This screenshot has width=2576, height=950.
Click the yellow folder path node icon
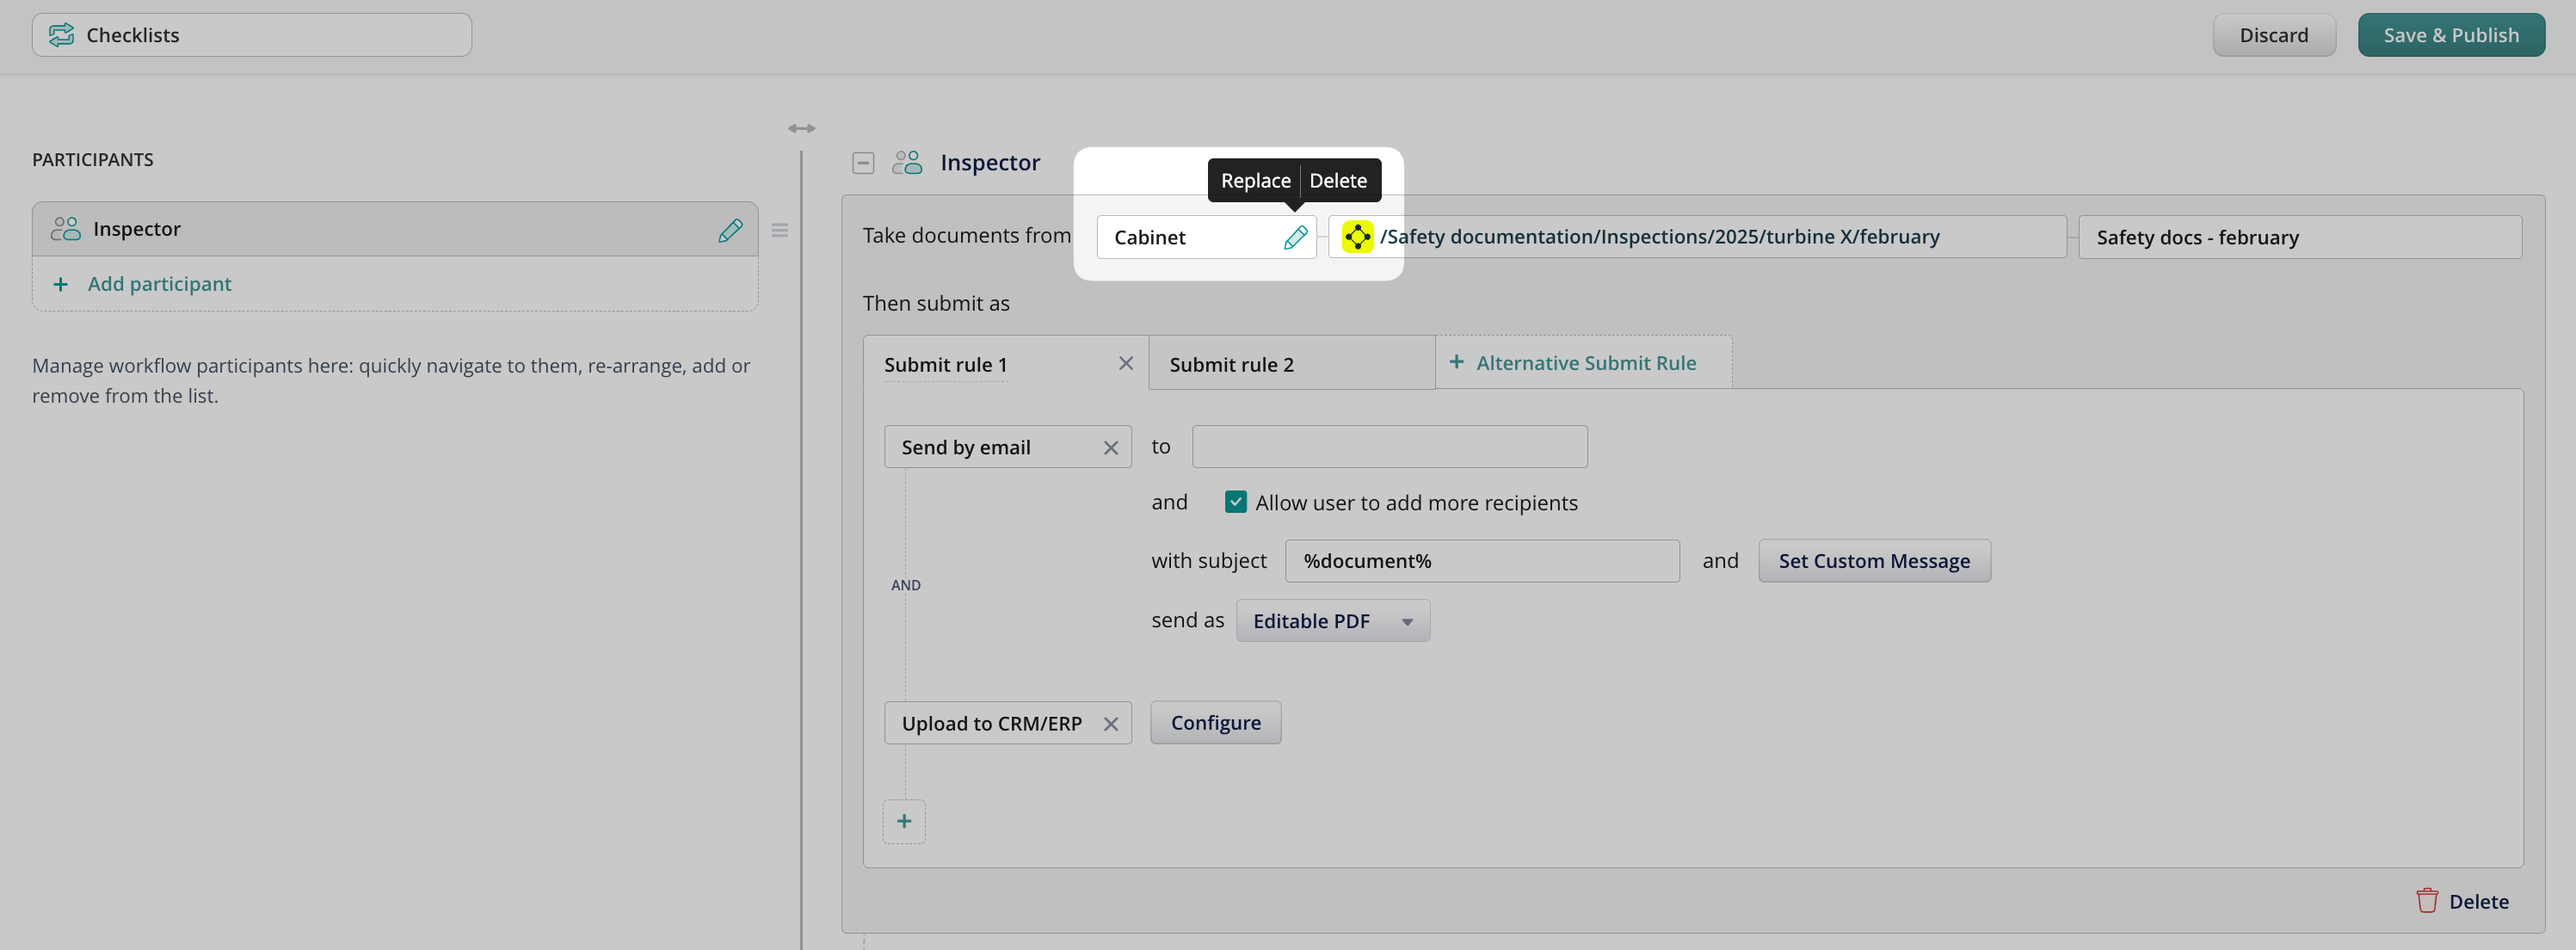[1357, 237]
